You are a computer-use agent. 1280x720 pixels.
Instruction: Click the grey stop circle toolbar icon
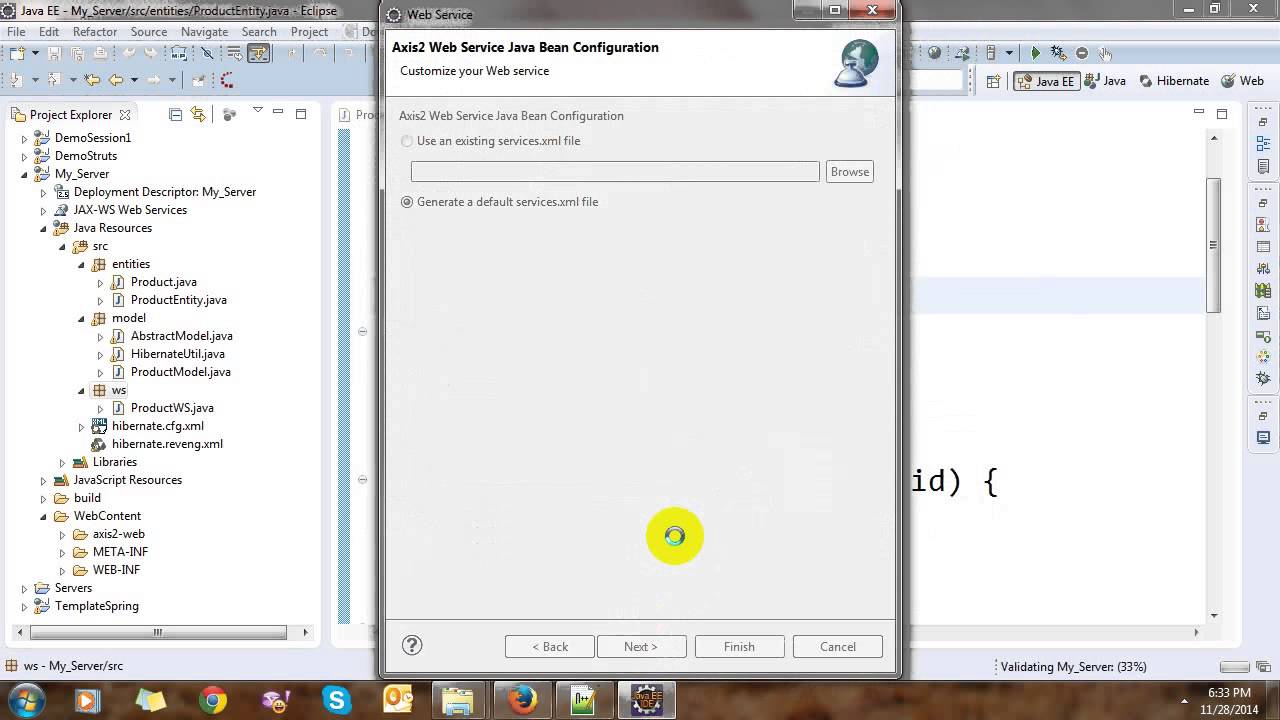(x=1082, y=53)
